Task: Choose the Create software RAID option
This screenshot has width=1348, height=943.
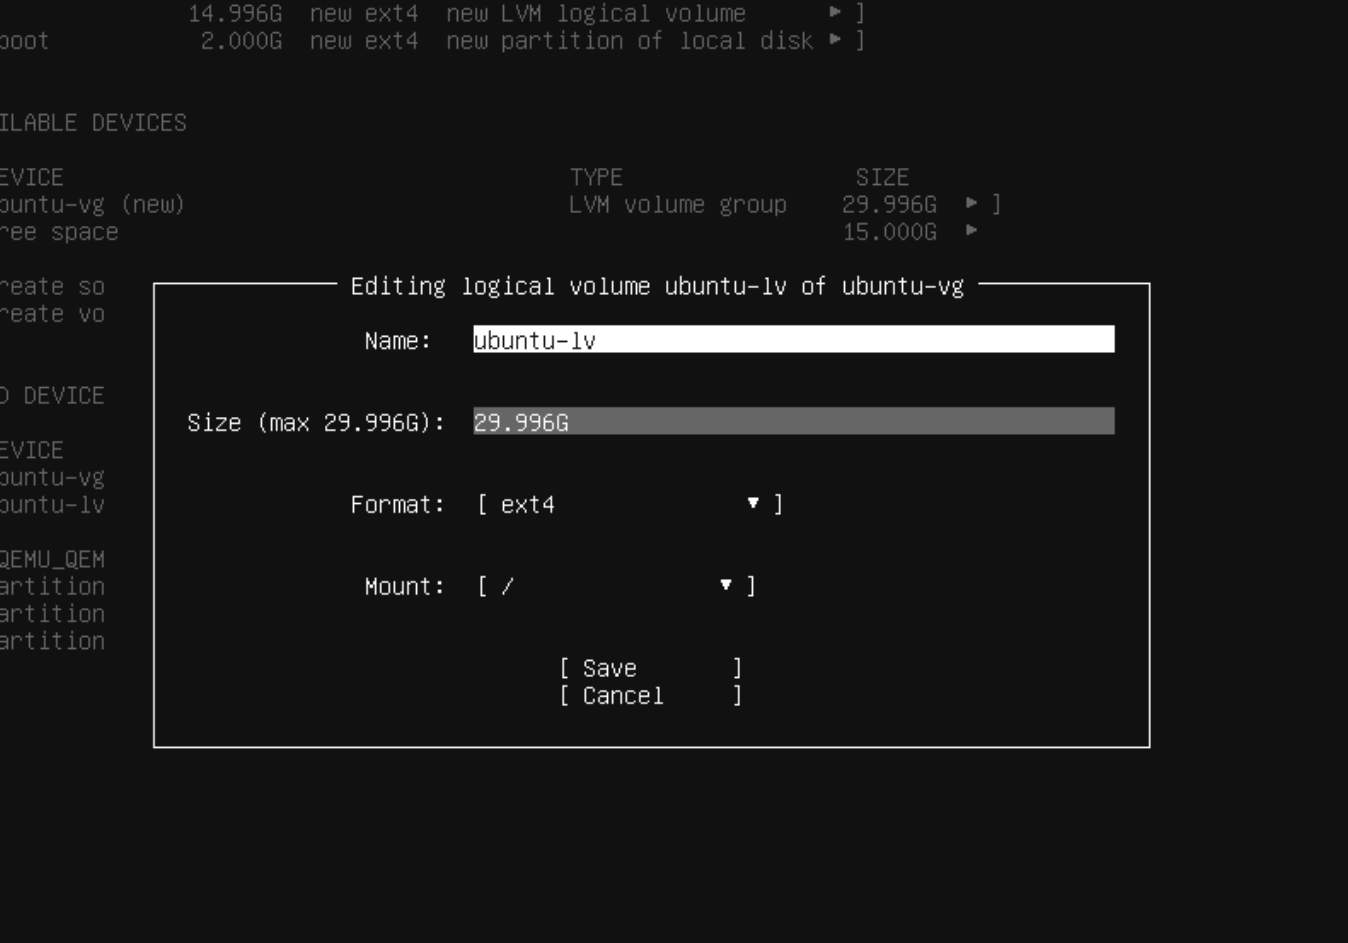Action: click(x=52, y=286)
